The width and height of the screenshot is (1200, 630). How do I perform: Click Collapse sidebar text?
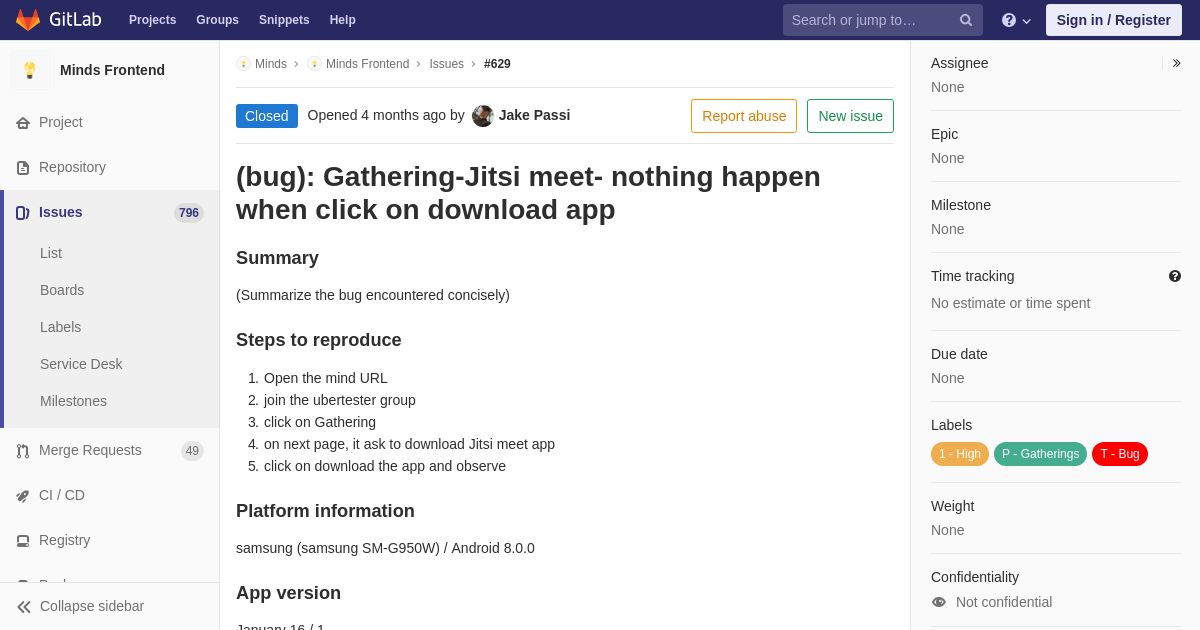(92, 606)
